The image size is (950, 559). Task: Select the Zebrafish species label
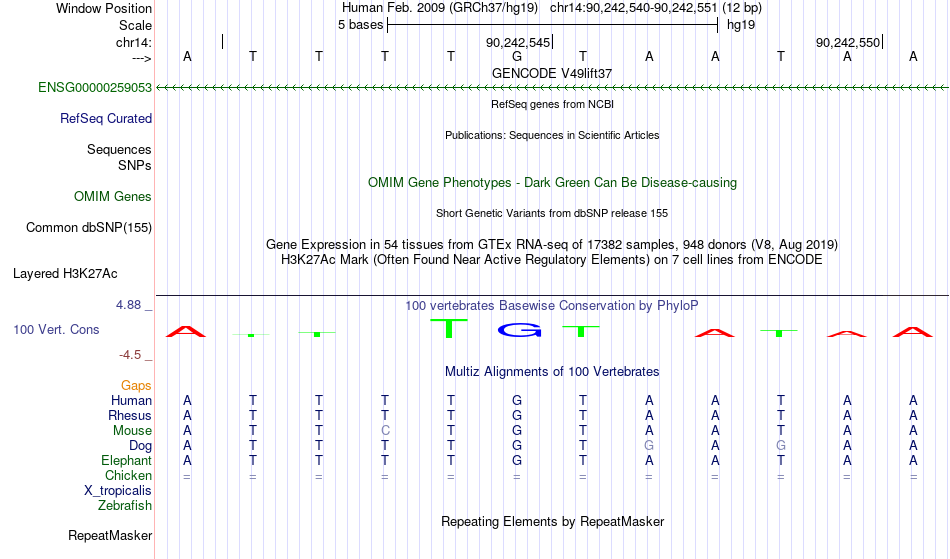pos(125,505)
